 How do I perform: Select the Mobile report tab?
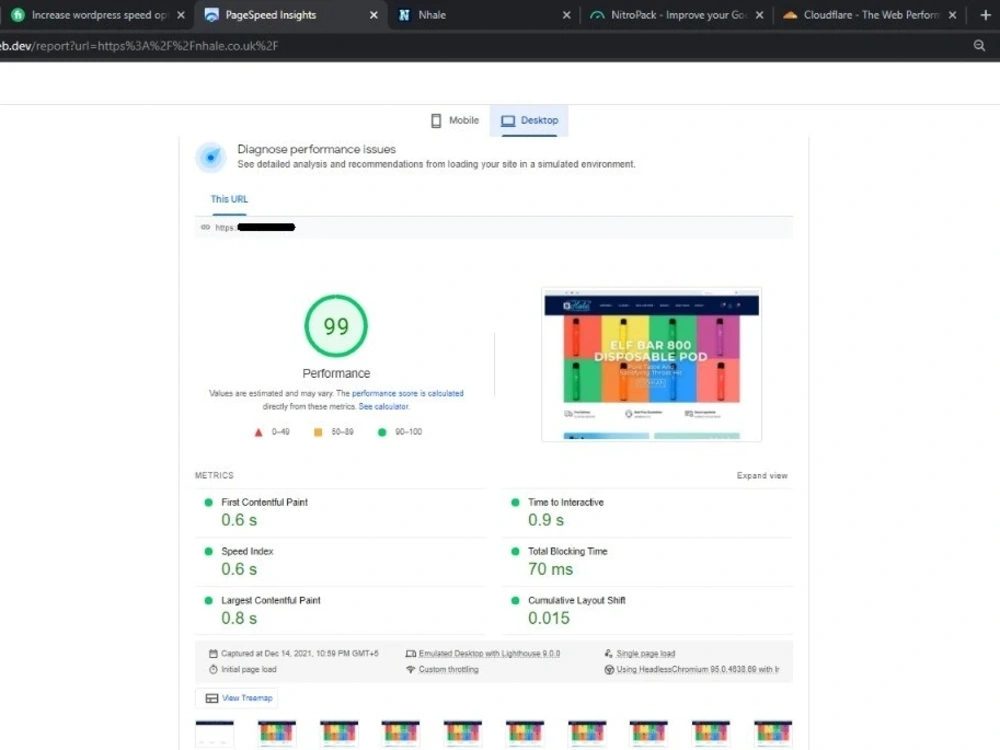(x=455, y=121)
